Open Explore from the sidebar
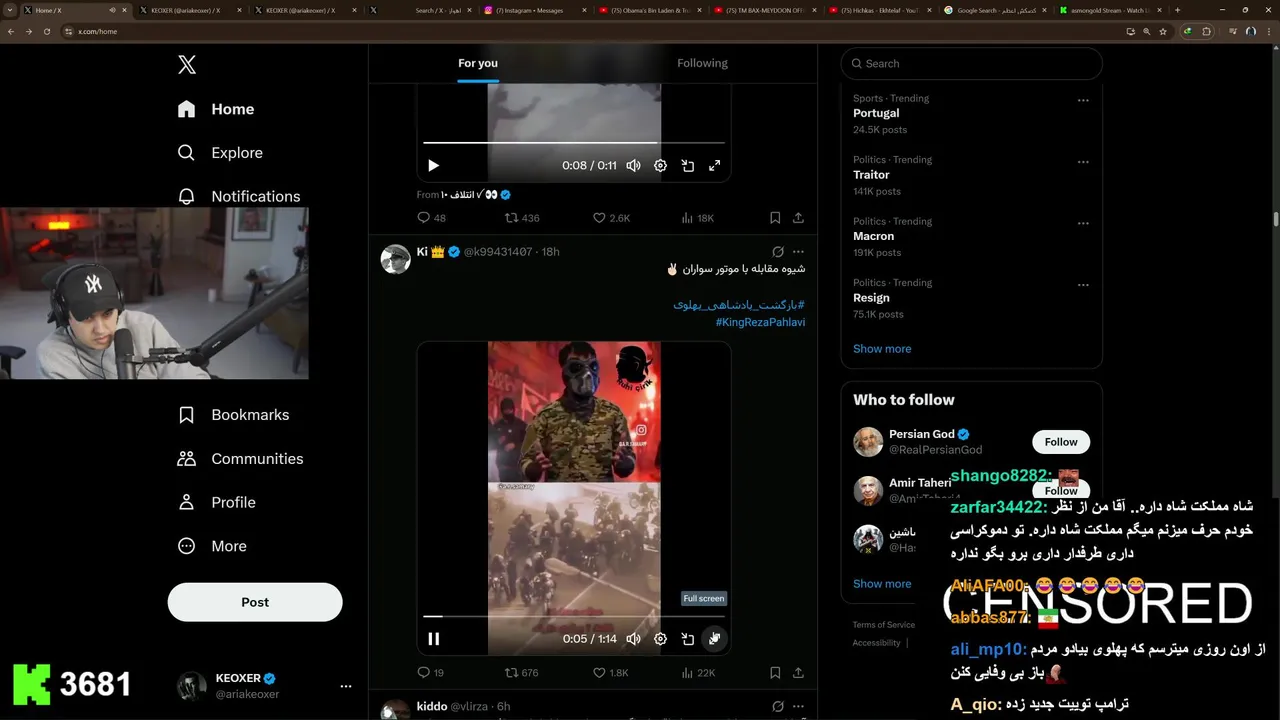Screen dimensions: 1280x720 (x=220, y=153)
